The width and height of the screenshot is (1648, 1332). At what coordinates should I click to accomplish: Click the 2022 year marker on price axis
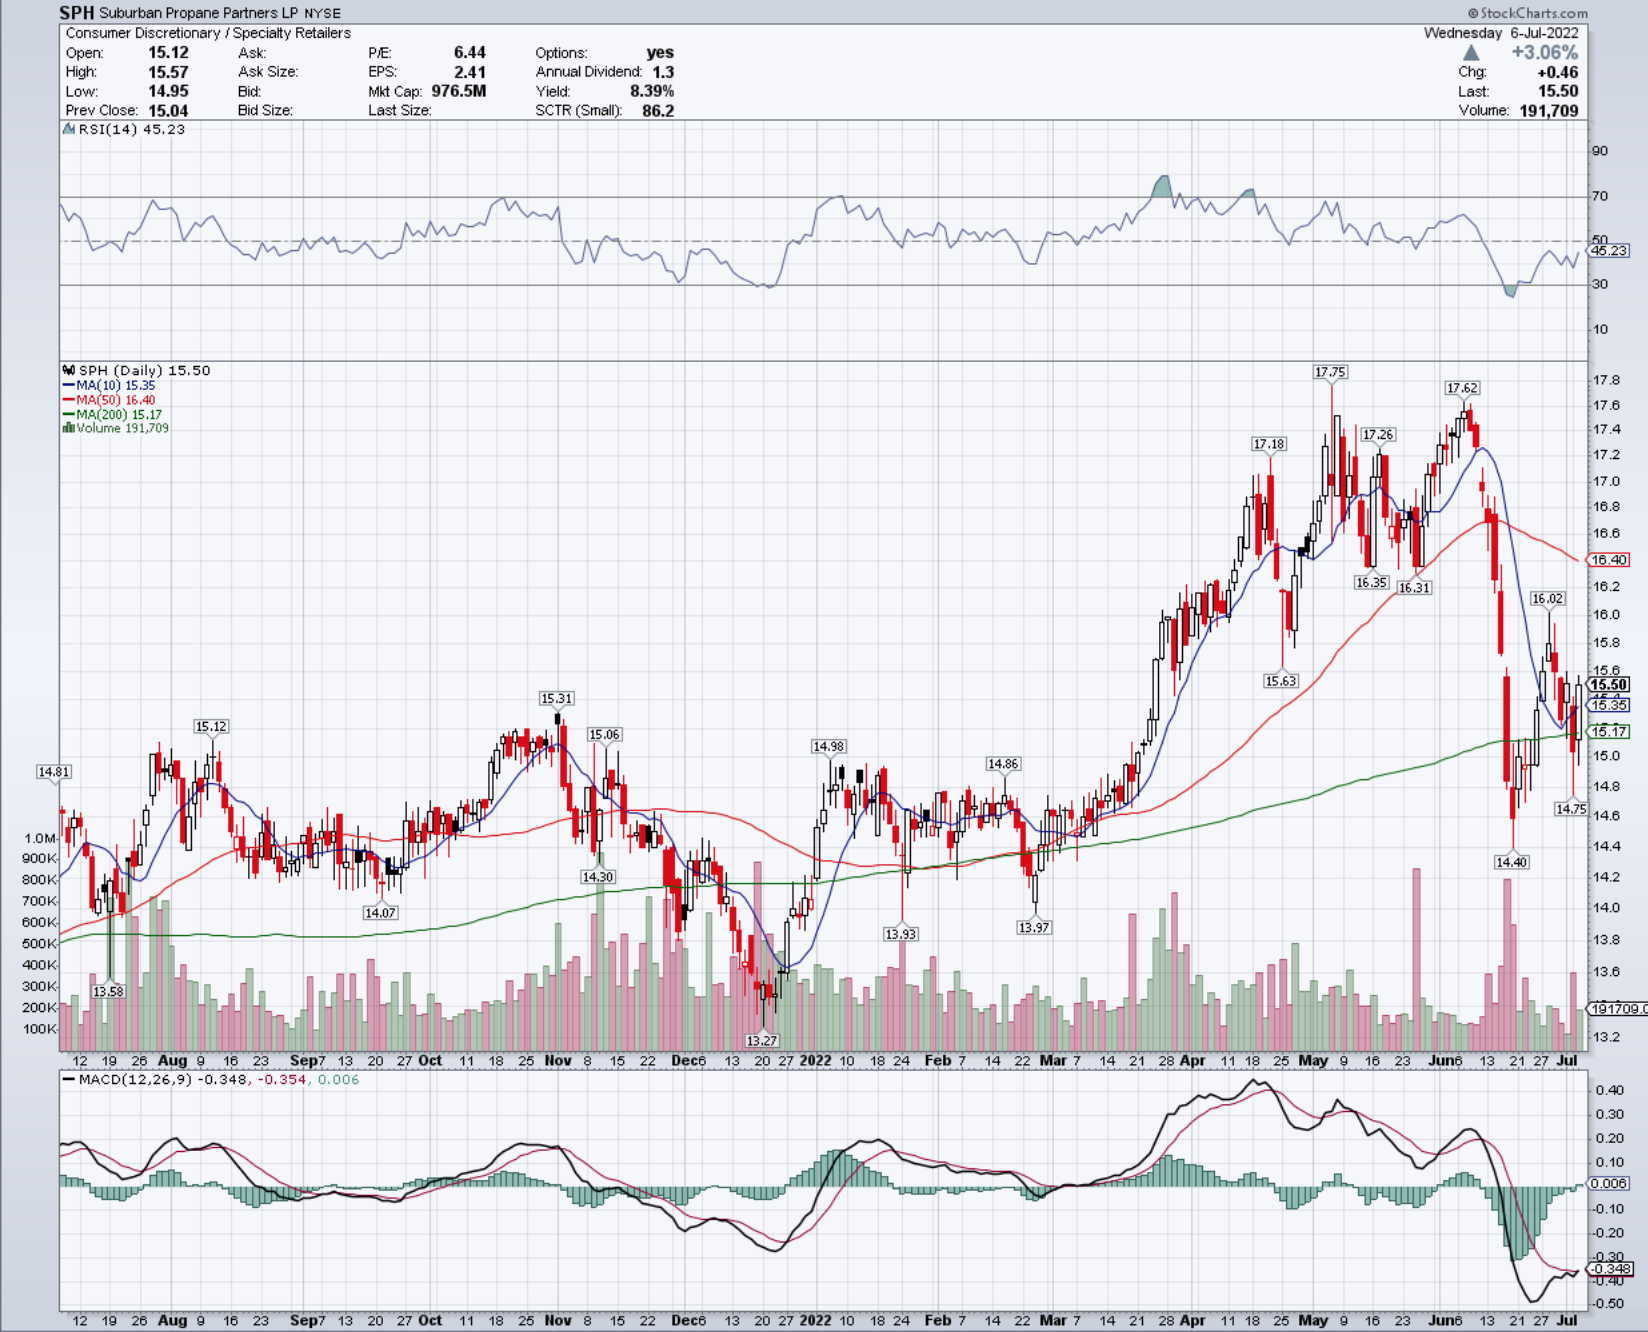[x=815, y=1061]
